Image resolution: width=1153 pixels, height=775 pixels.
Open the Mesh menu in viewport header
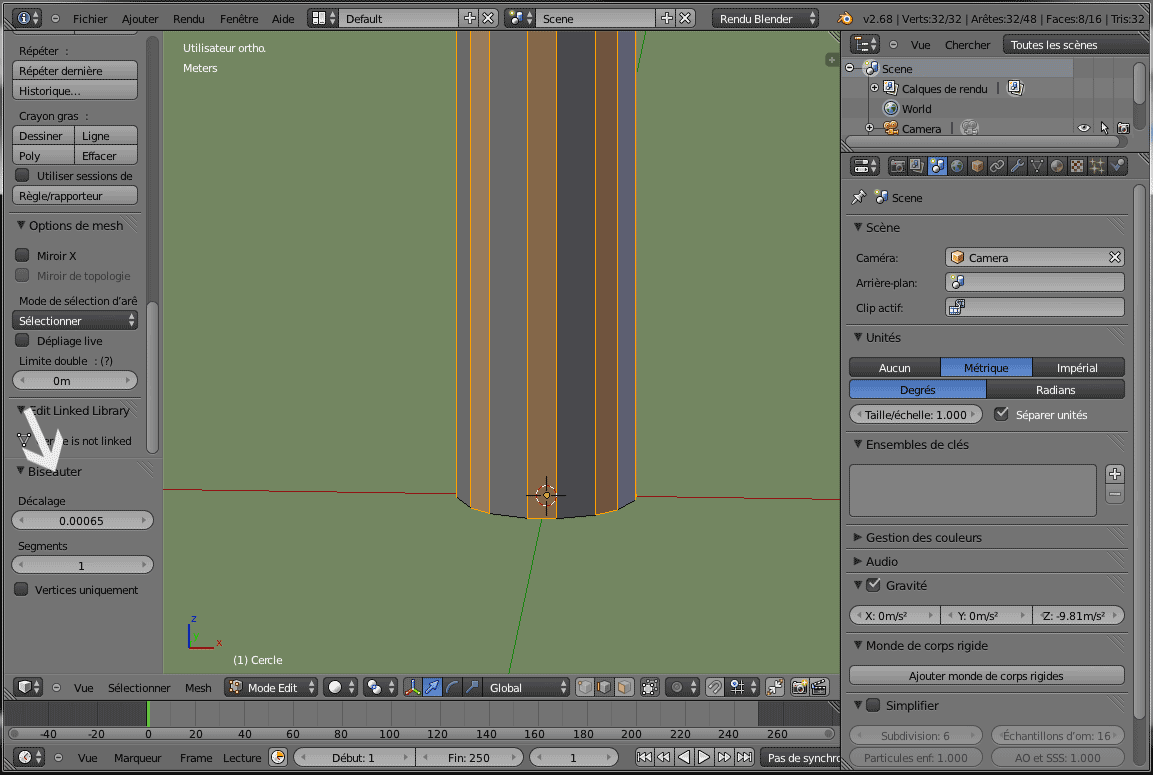(198, 687)
